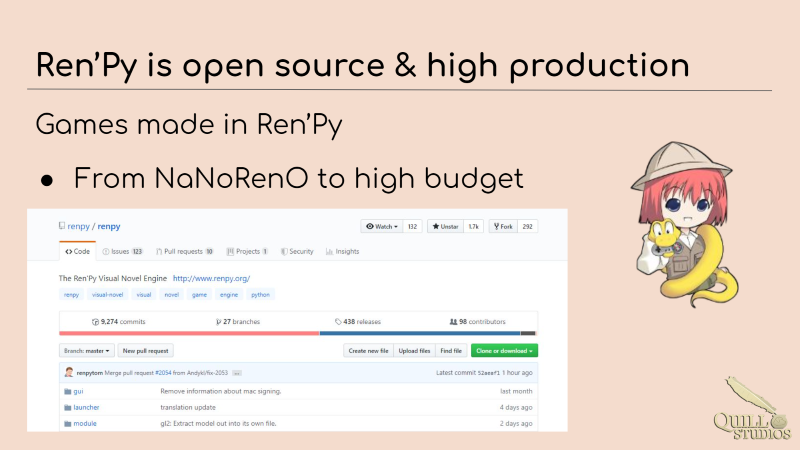Viewport: 800px width, 450px height.
Task: Click the novel topic tag
Action: (171, 295)
